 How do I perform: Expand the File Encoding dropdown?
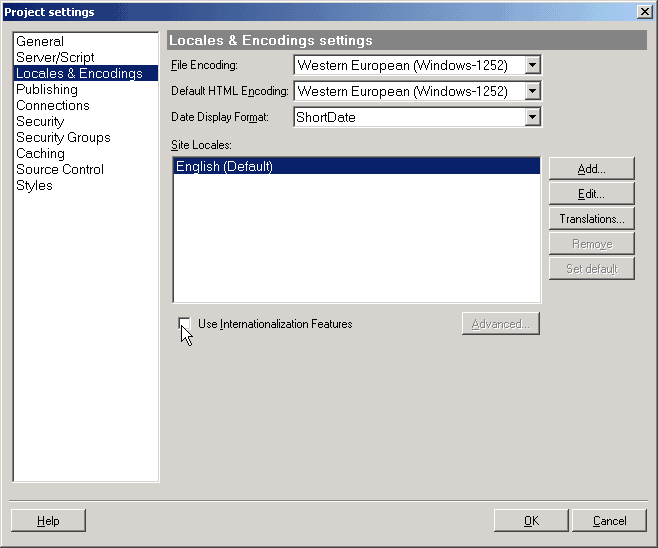click(533, 66)
